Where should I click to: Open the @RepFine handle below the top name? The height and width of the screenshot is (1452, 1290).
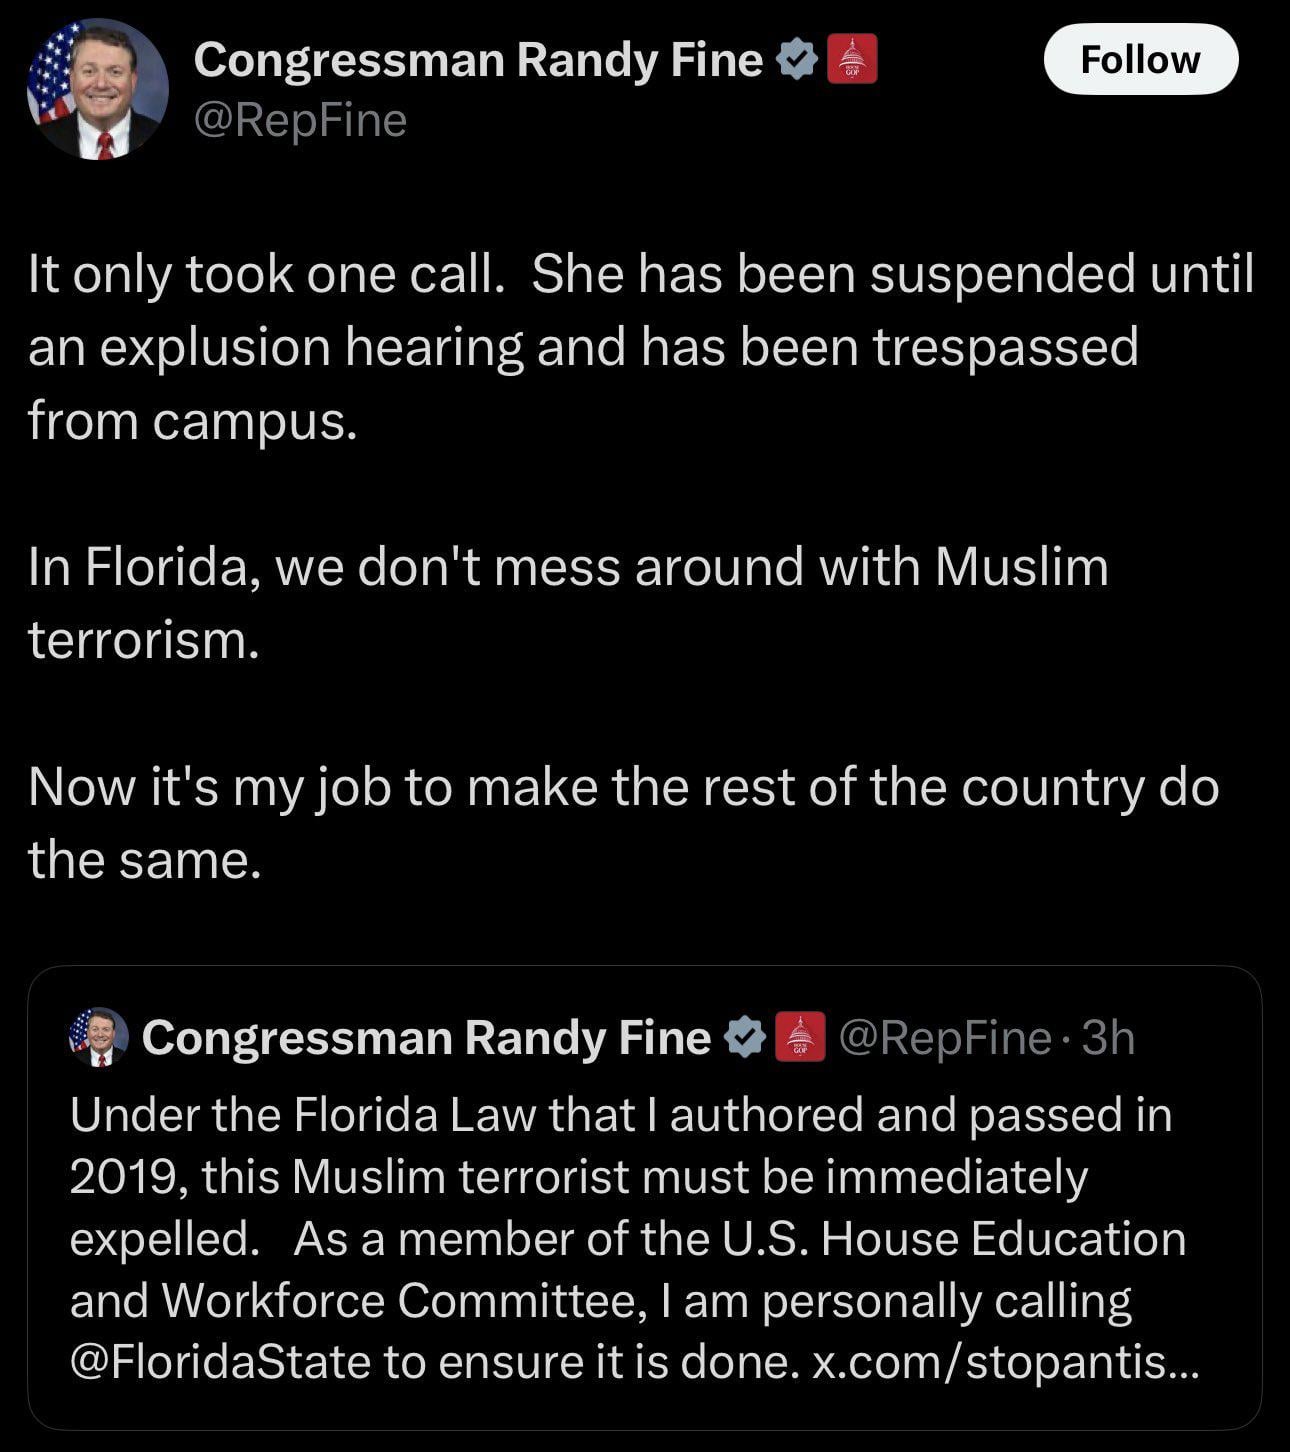click(x=300, y=121)
